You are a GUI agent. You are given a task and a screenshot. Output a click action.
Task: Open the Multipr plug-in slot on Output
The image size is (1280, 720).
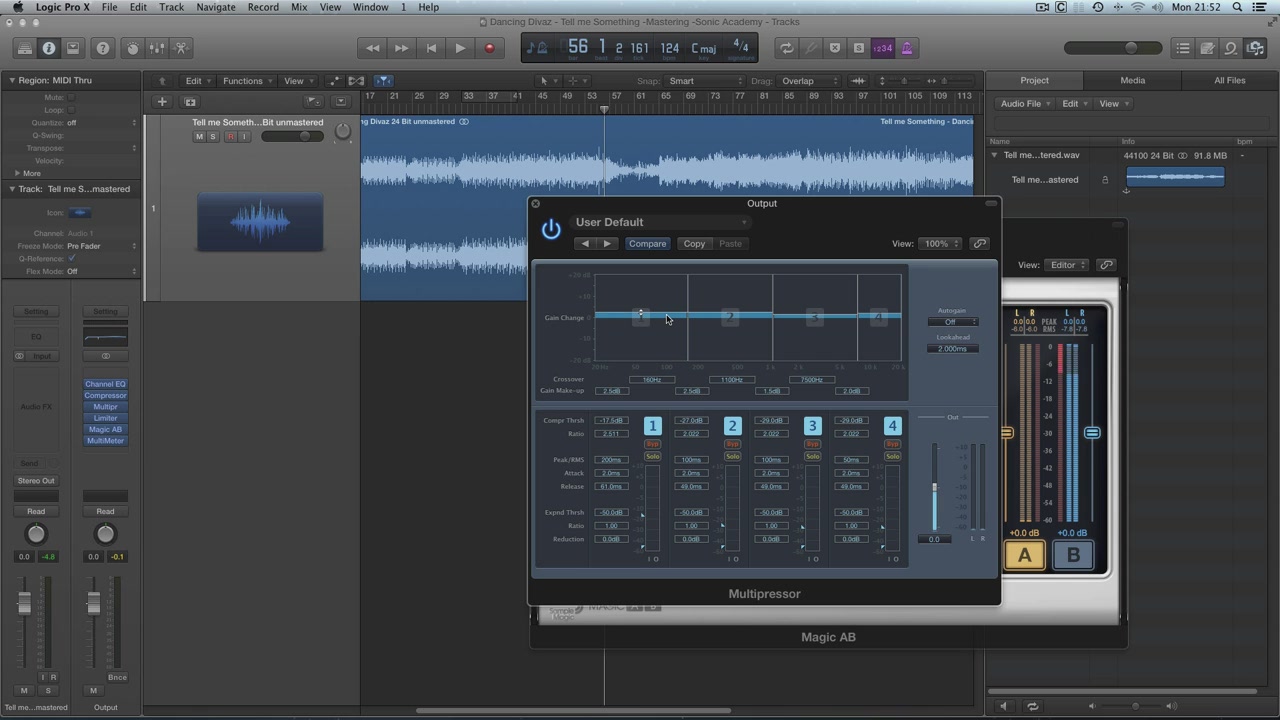point(105,407)
